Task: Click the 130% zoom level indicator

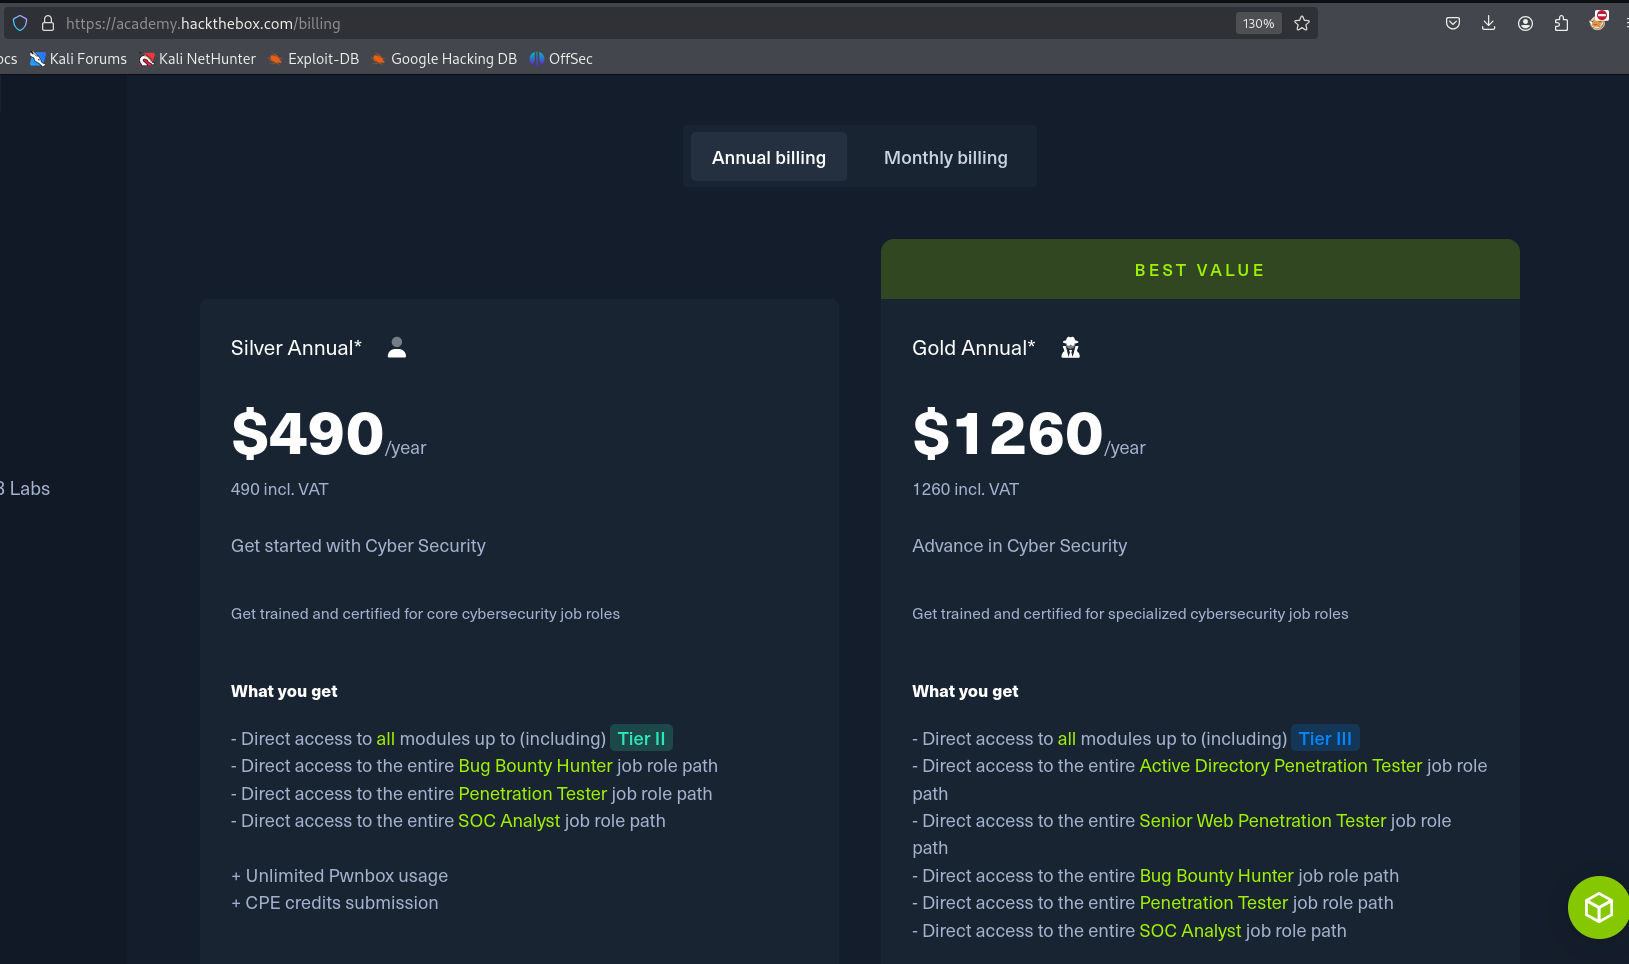Action: pos(1258,23)
